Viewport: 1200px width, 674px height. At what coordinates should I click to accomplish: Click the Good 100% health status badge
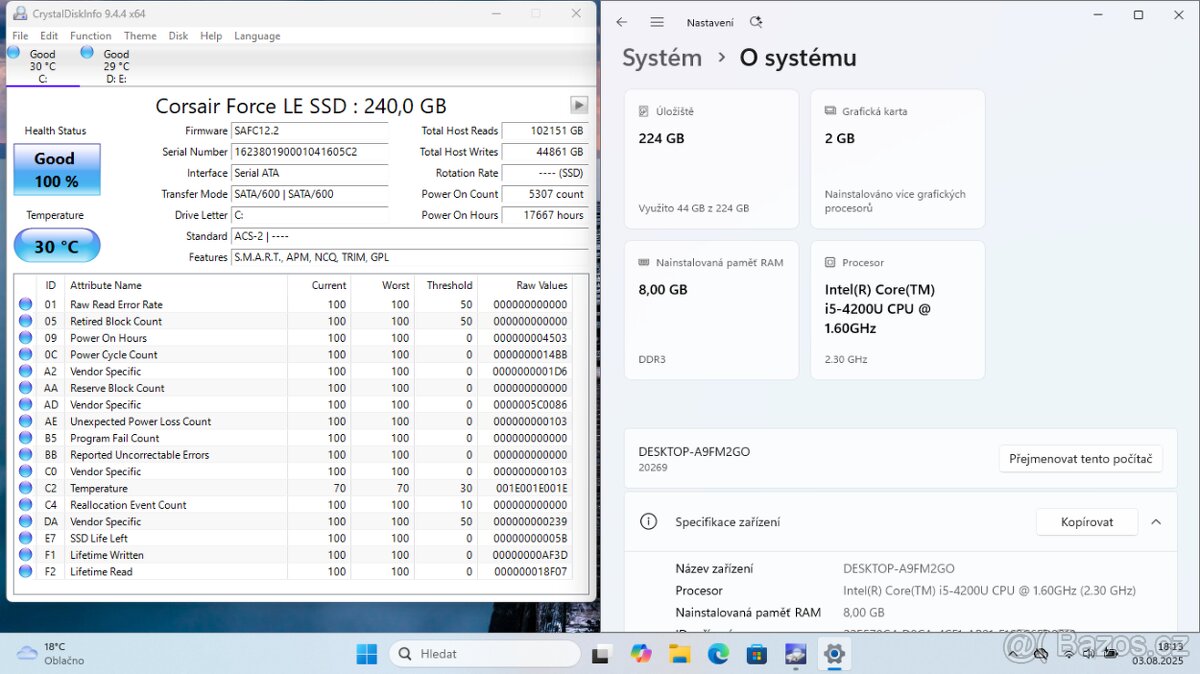pyautogui.click(x=56, y=169)
